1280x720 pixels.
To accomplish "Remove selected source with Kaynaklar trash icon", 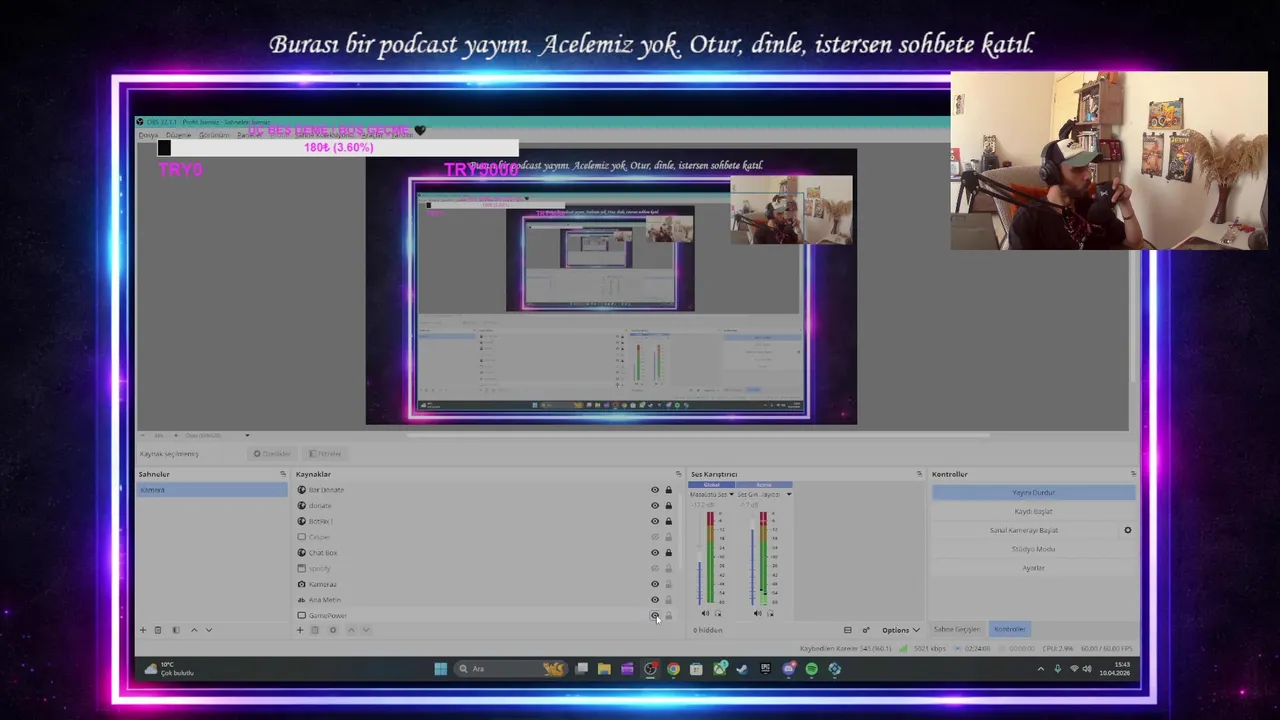I will point(314,630).
